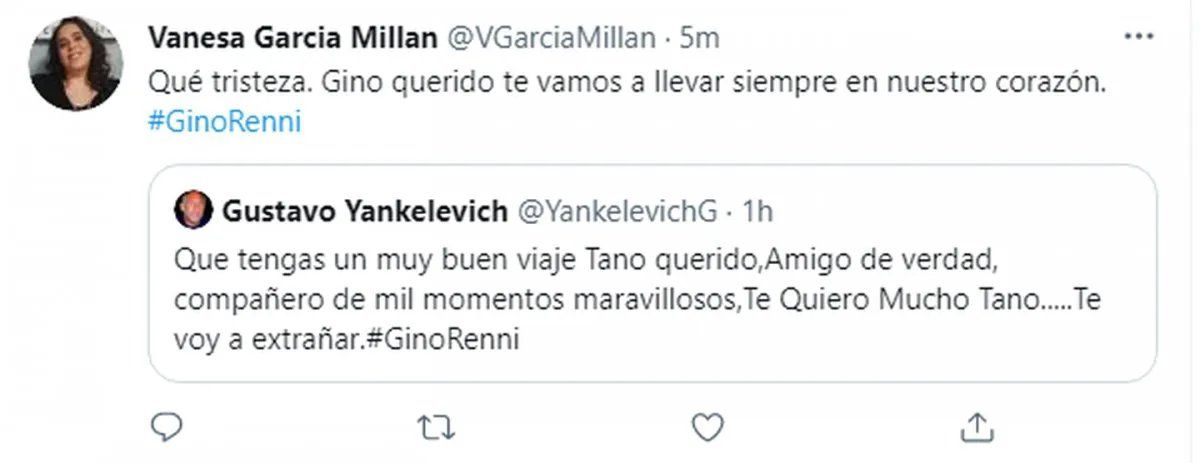Click the reply speech bubble icon
Screen dimensions: 1200x463
tap(164, 427)
